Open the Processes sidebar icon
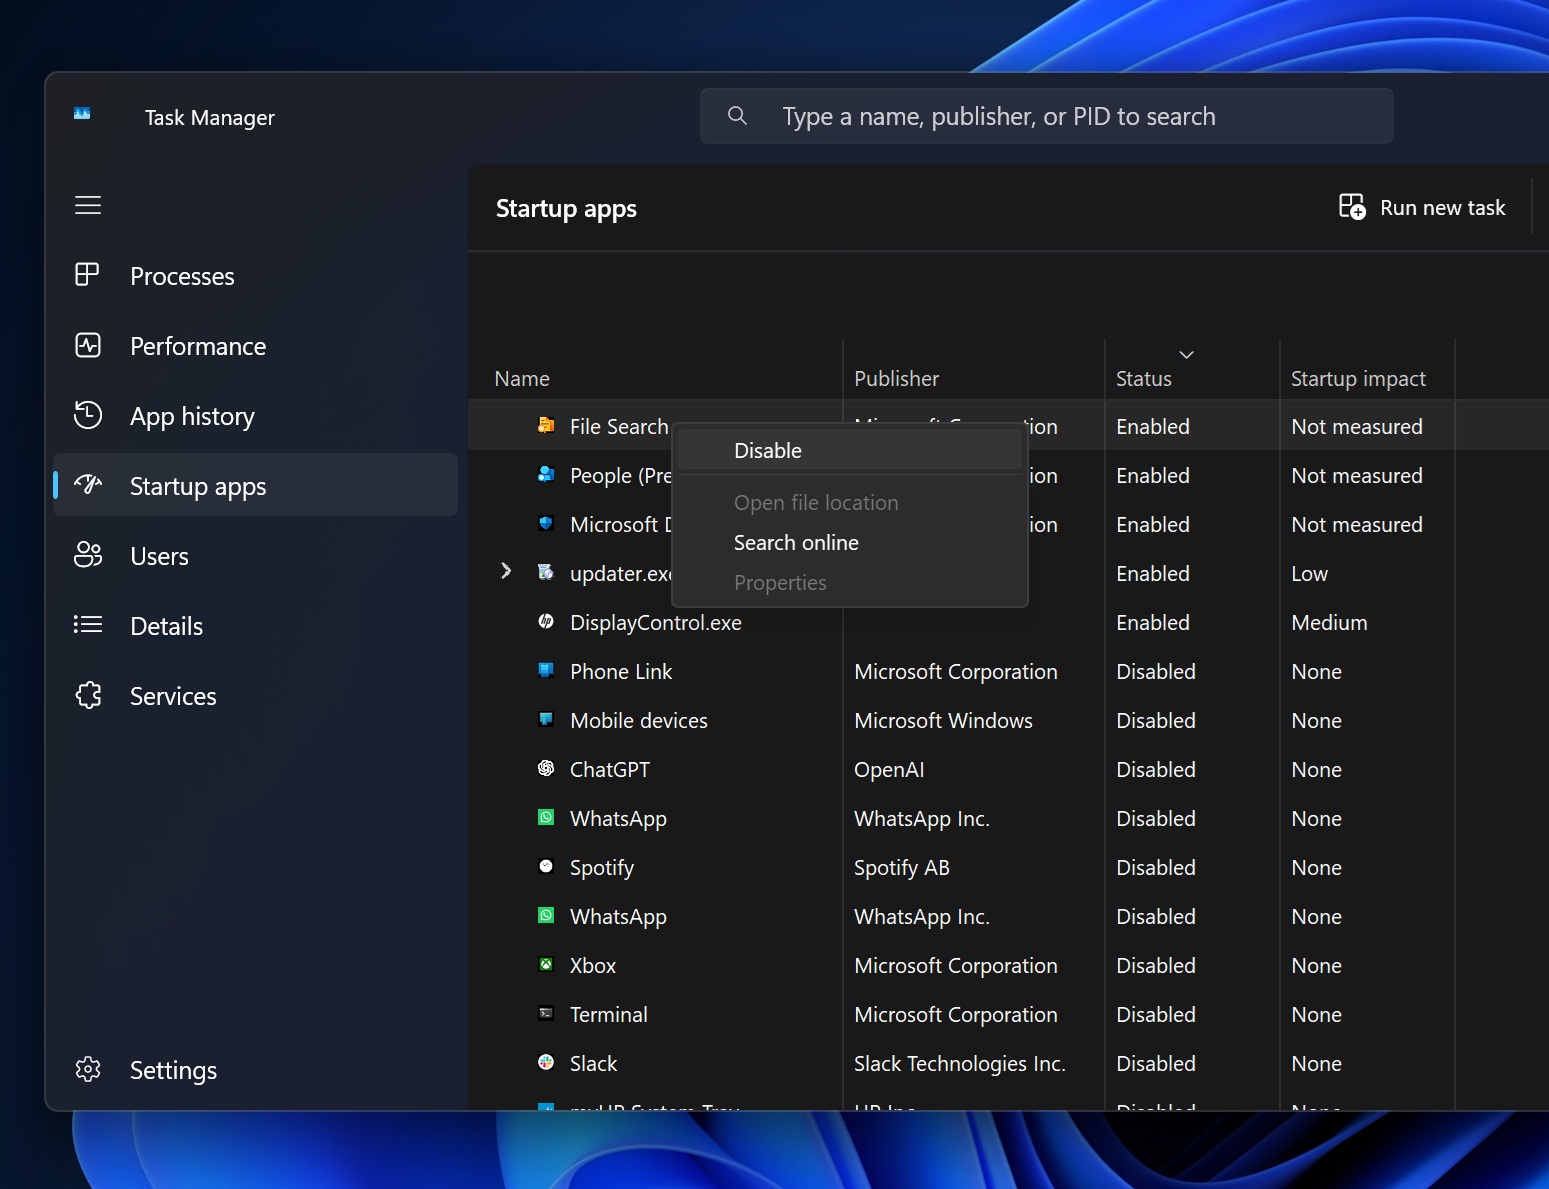 [88, 275]
